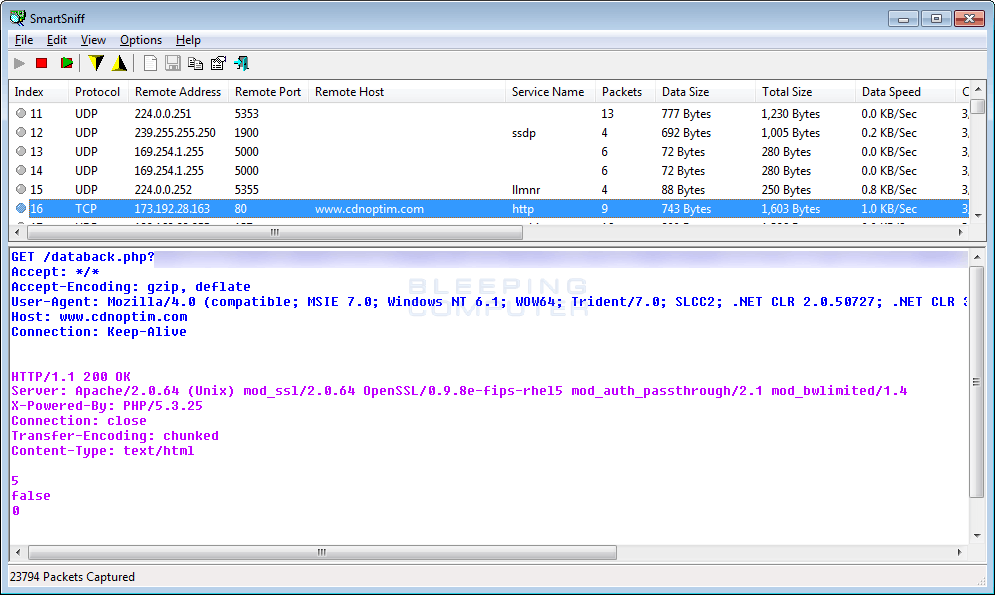Select address 239.255.255.250 in row 12
The width and height of the screenshot is (995, 595).
coord(175,133)
